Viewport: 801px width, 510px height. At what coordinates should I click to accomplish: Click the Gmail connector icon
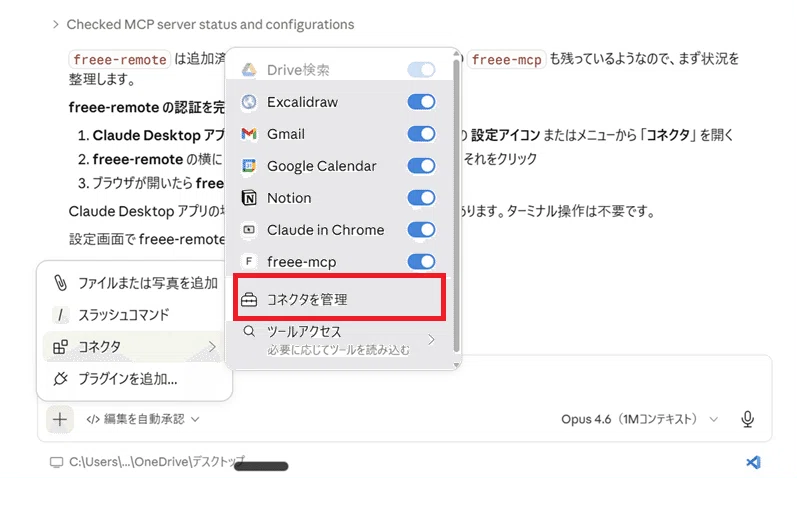(249, 134)
